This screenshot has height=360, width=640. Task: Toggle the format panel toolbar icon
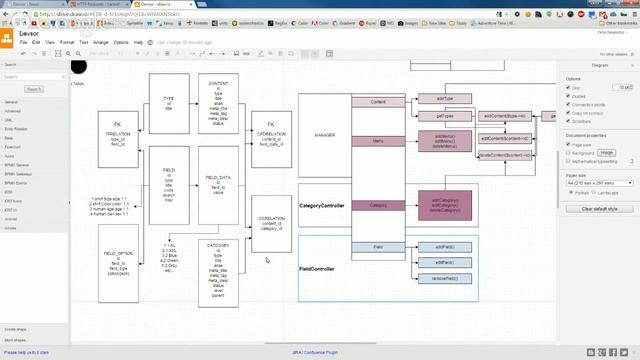point(329,53)
